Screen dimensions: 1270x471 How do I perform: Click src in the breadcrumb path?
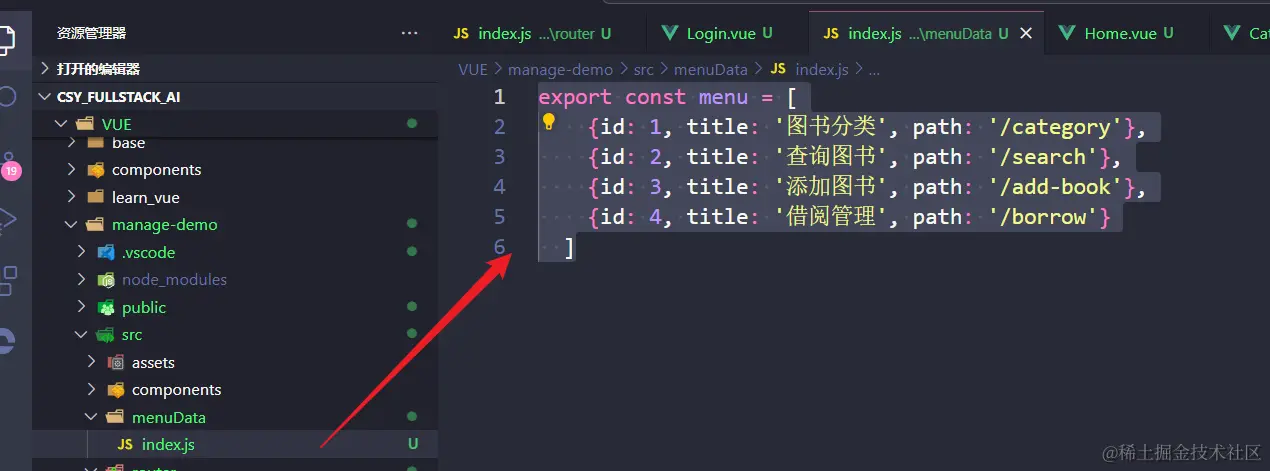click(x=644, y=69)
